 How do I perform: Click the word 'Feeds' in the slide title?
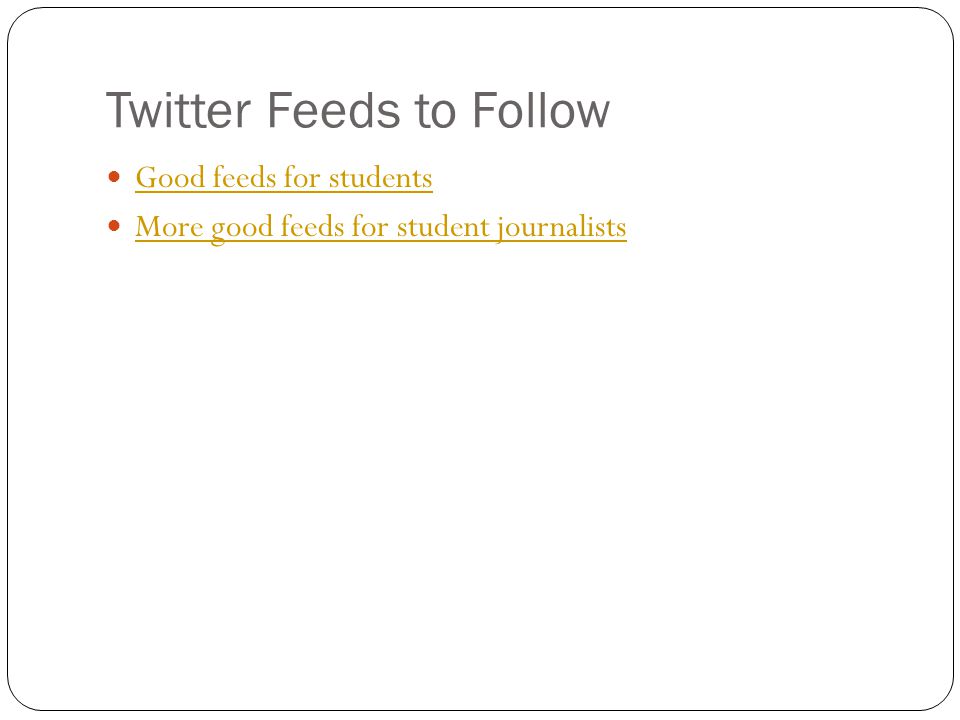tap(334, 110)
